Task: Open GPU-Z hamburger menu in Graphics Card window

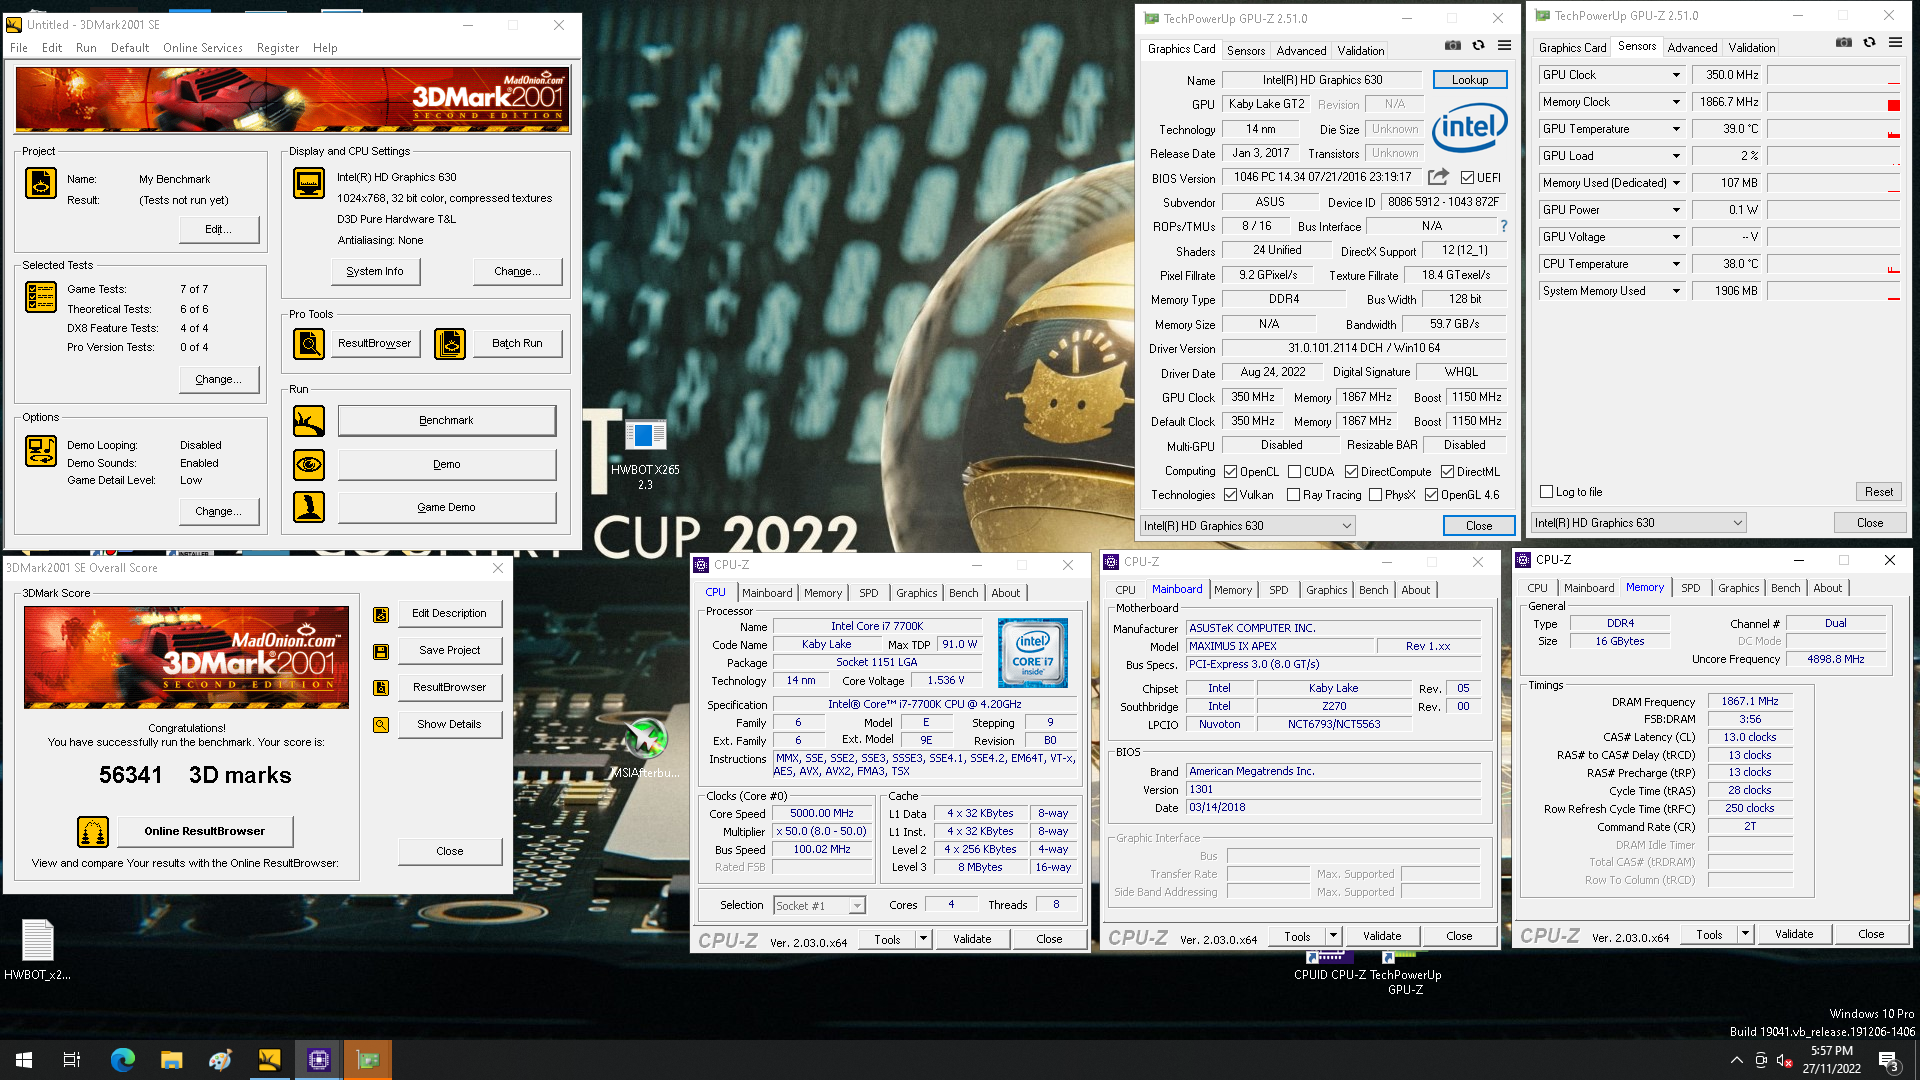Action: pyautogui.click(x=1504, y=45)
